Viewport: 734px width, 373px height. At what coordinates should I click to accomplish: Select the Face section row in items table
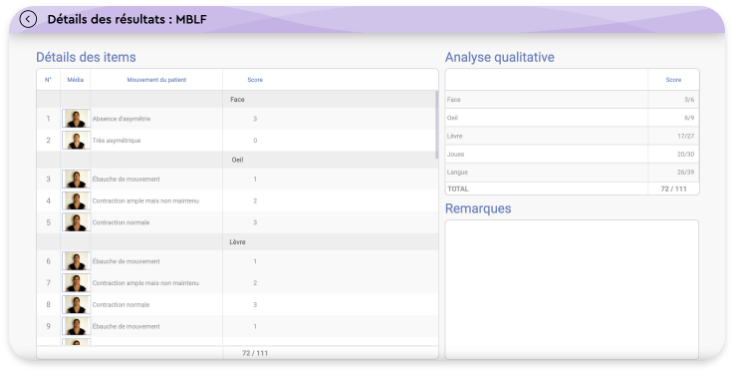coord(236,99)
